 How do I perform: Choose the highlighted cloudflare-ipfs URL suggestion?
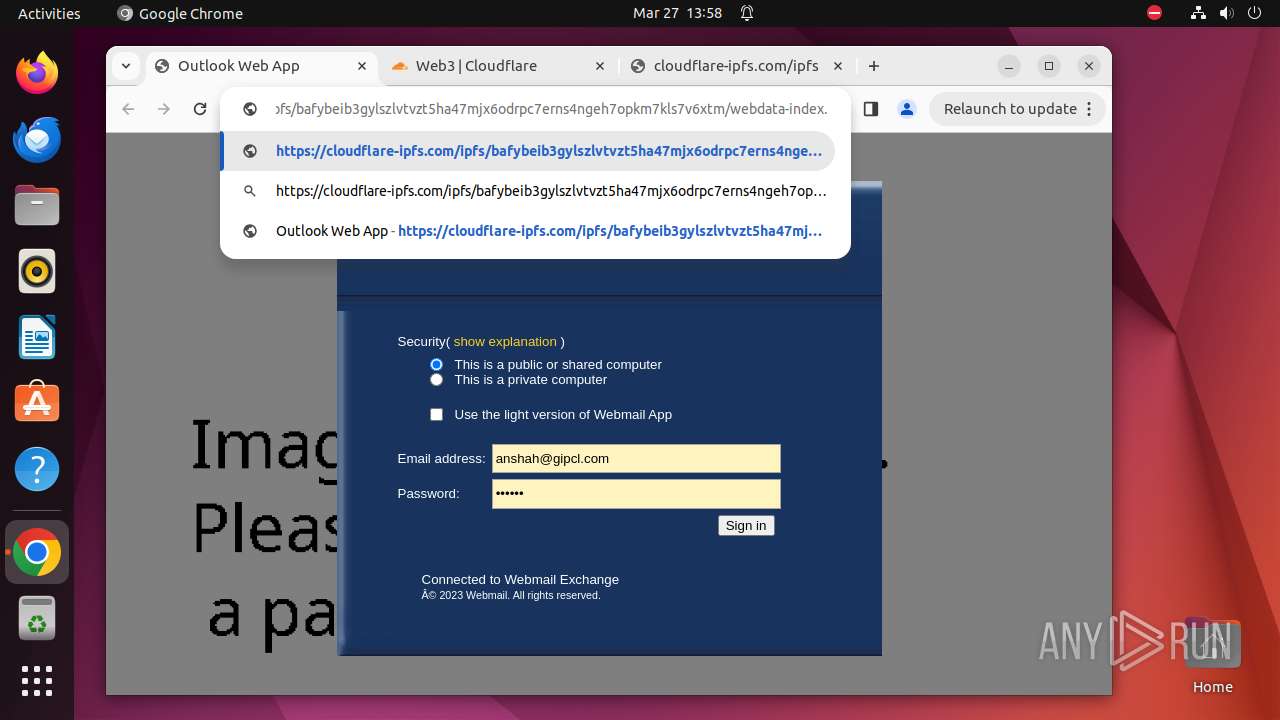tap(528, 151)
